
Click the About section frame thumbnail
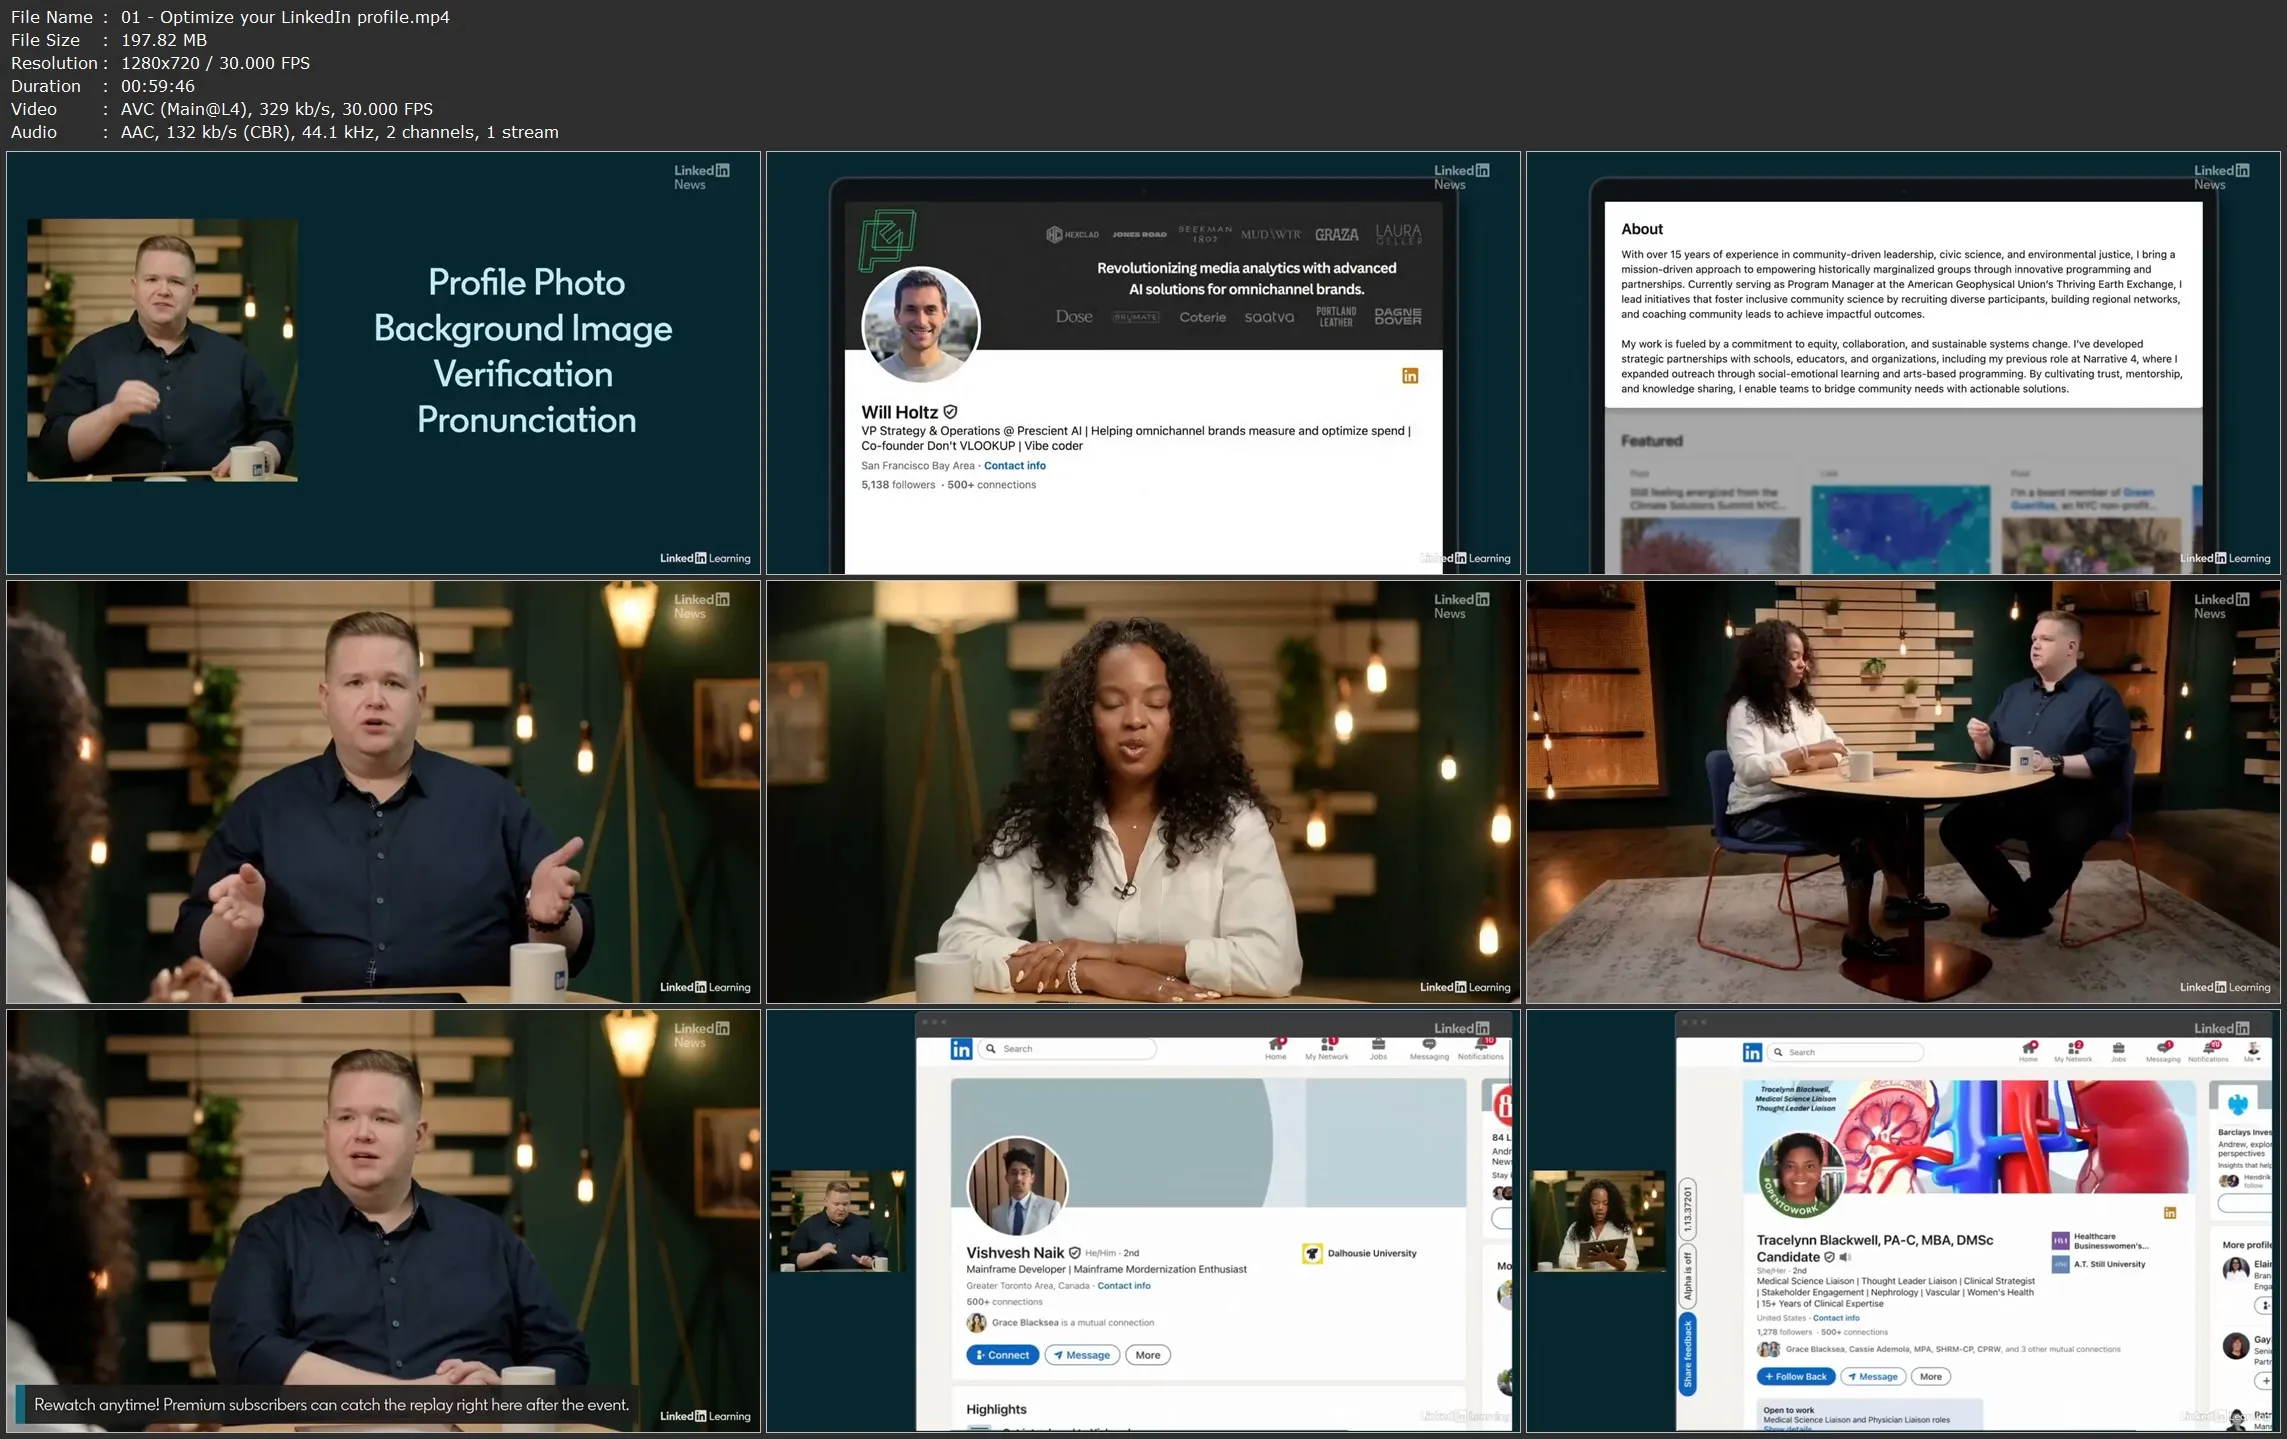click(x=1903, y=363)
